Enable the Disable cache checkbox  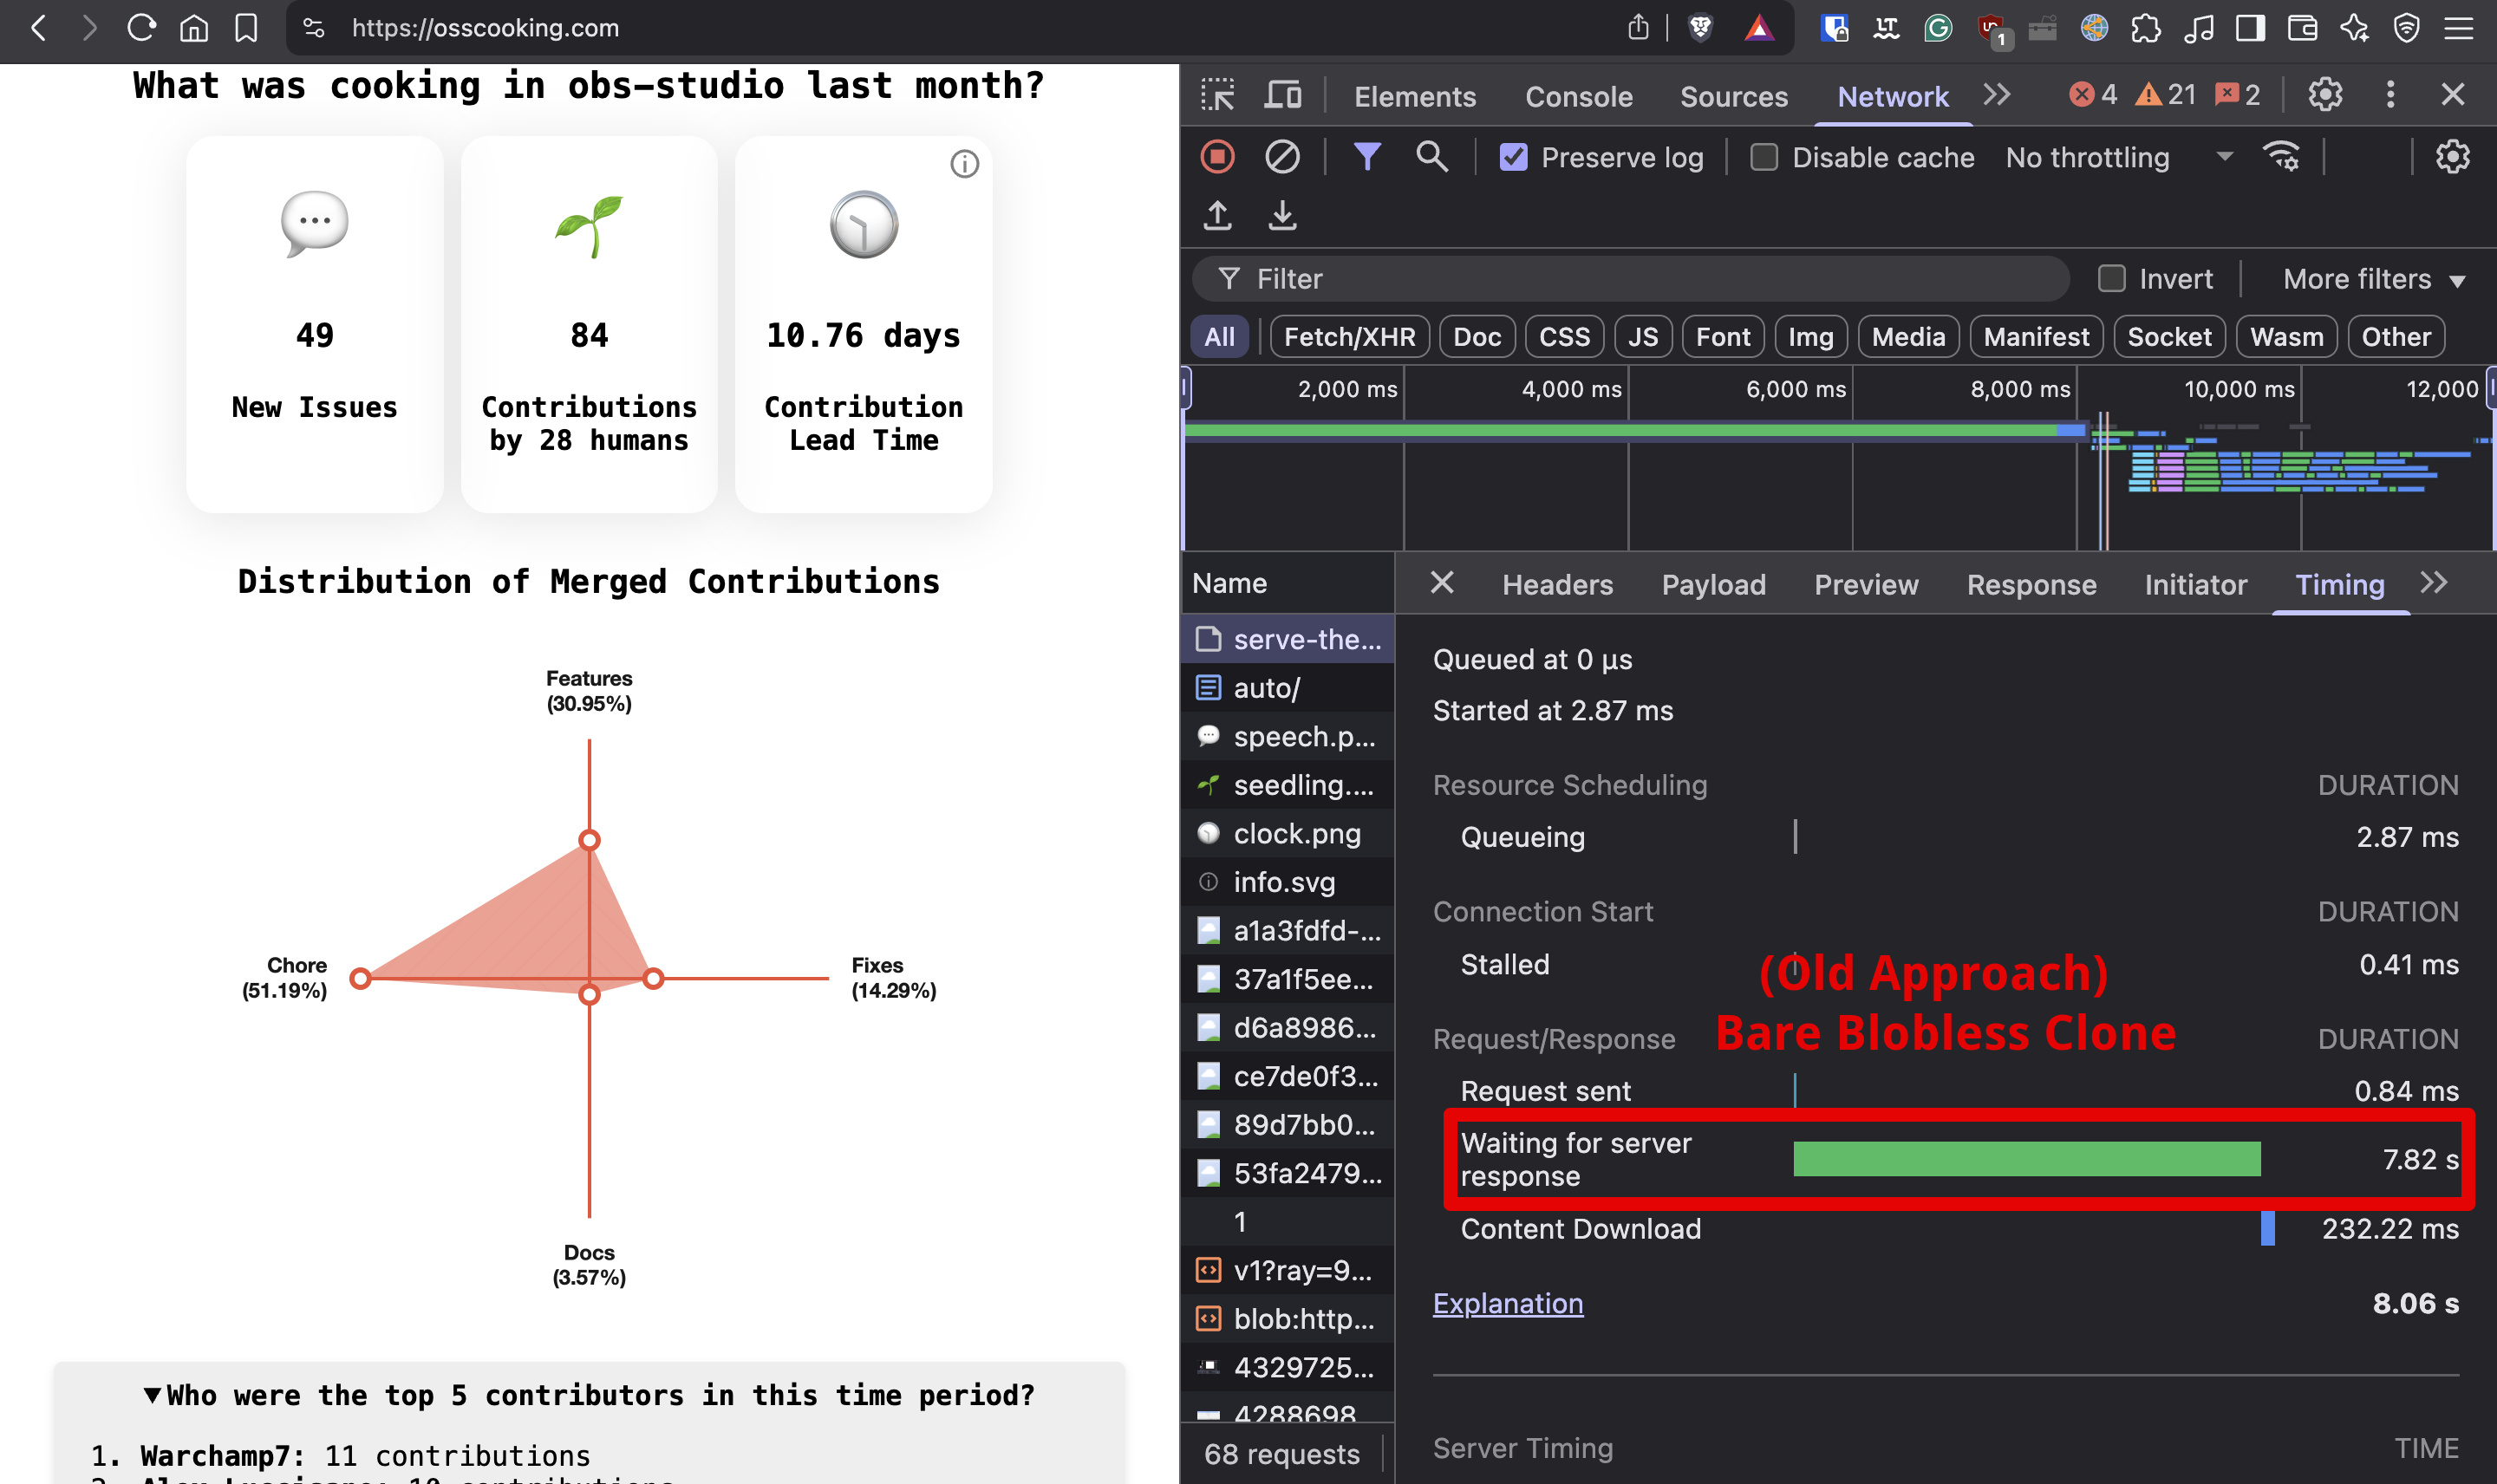coord(1763,157)
